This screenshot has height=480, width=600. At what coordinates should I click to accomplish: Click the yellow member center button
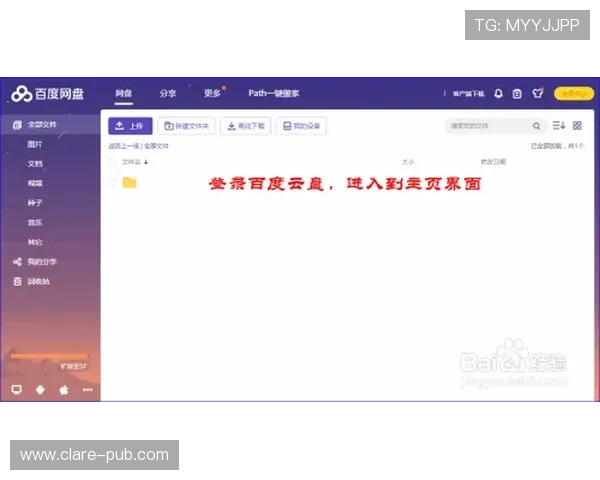[574, 94]
